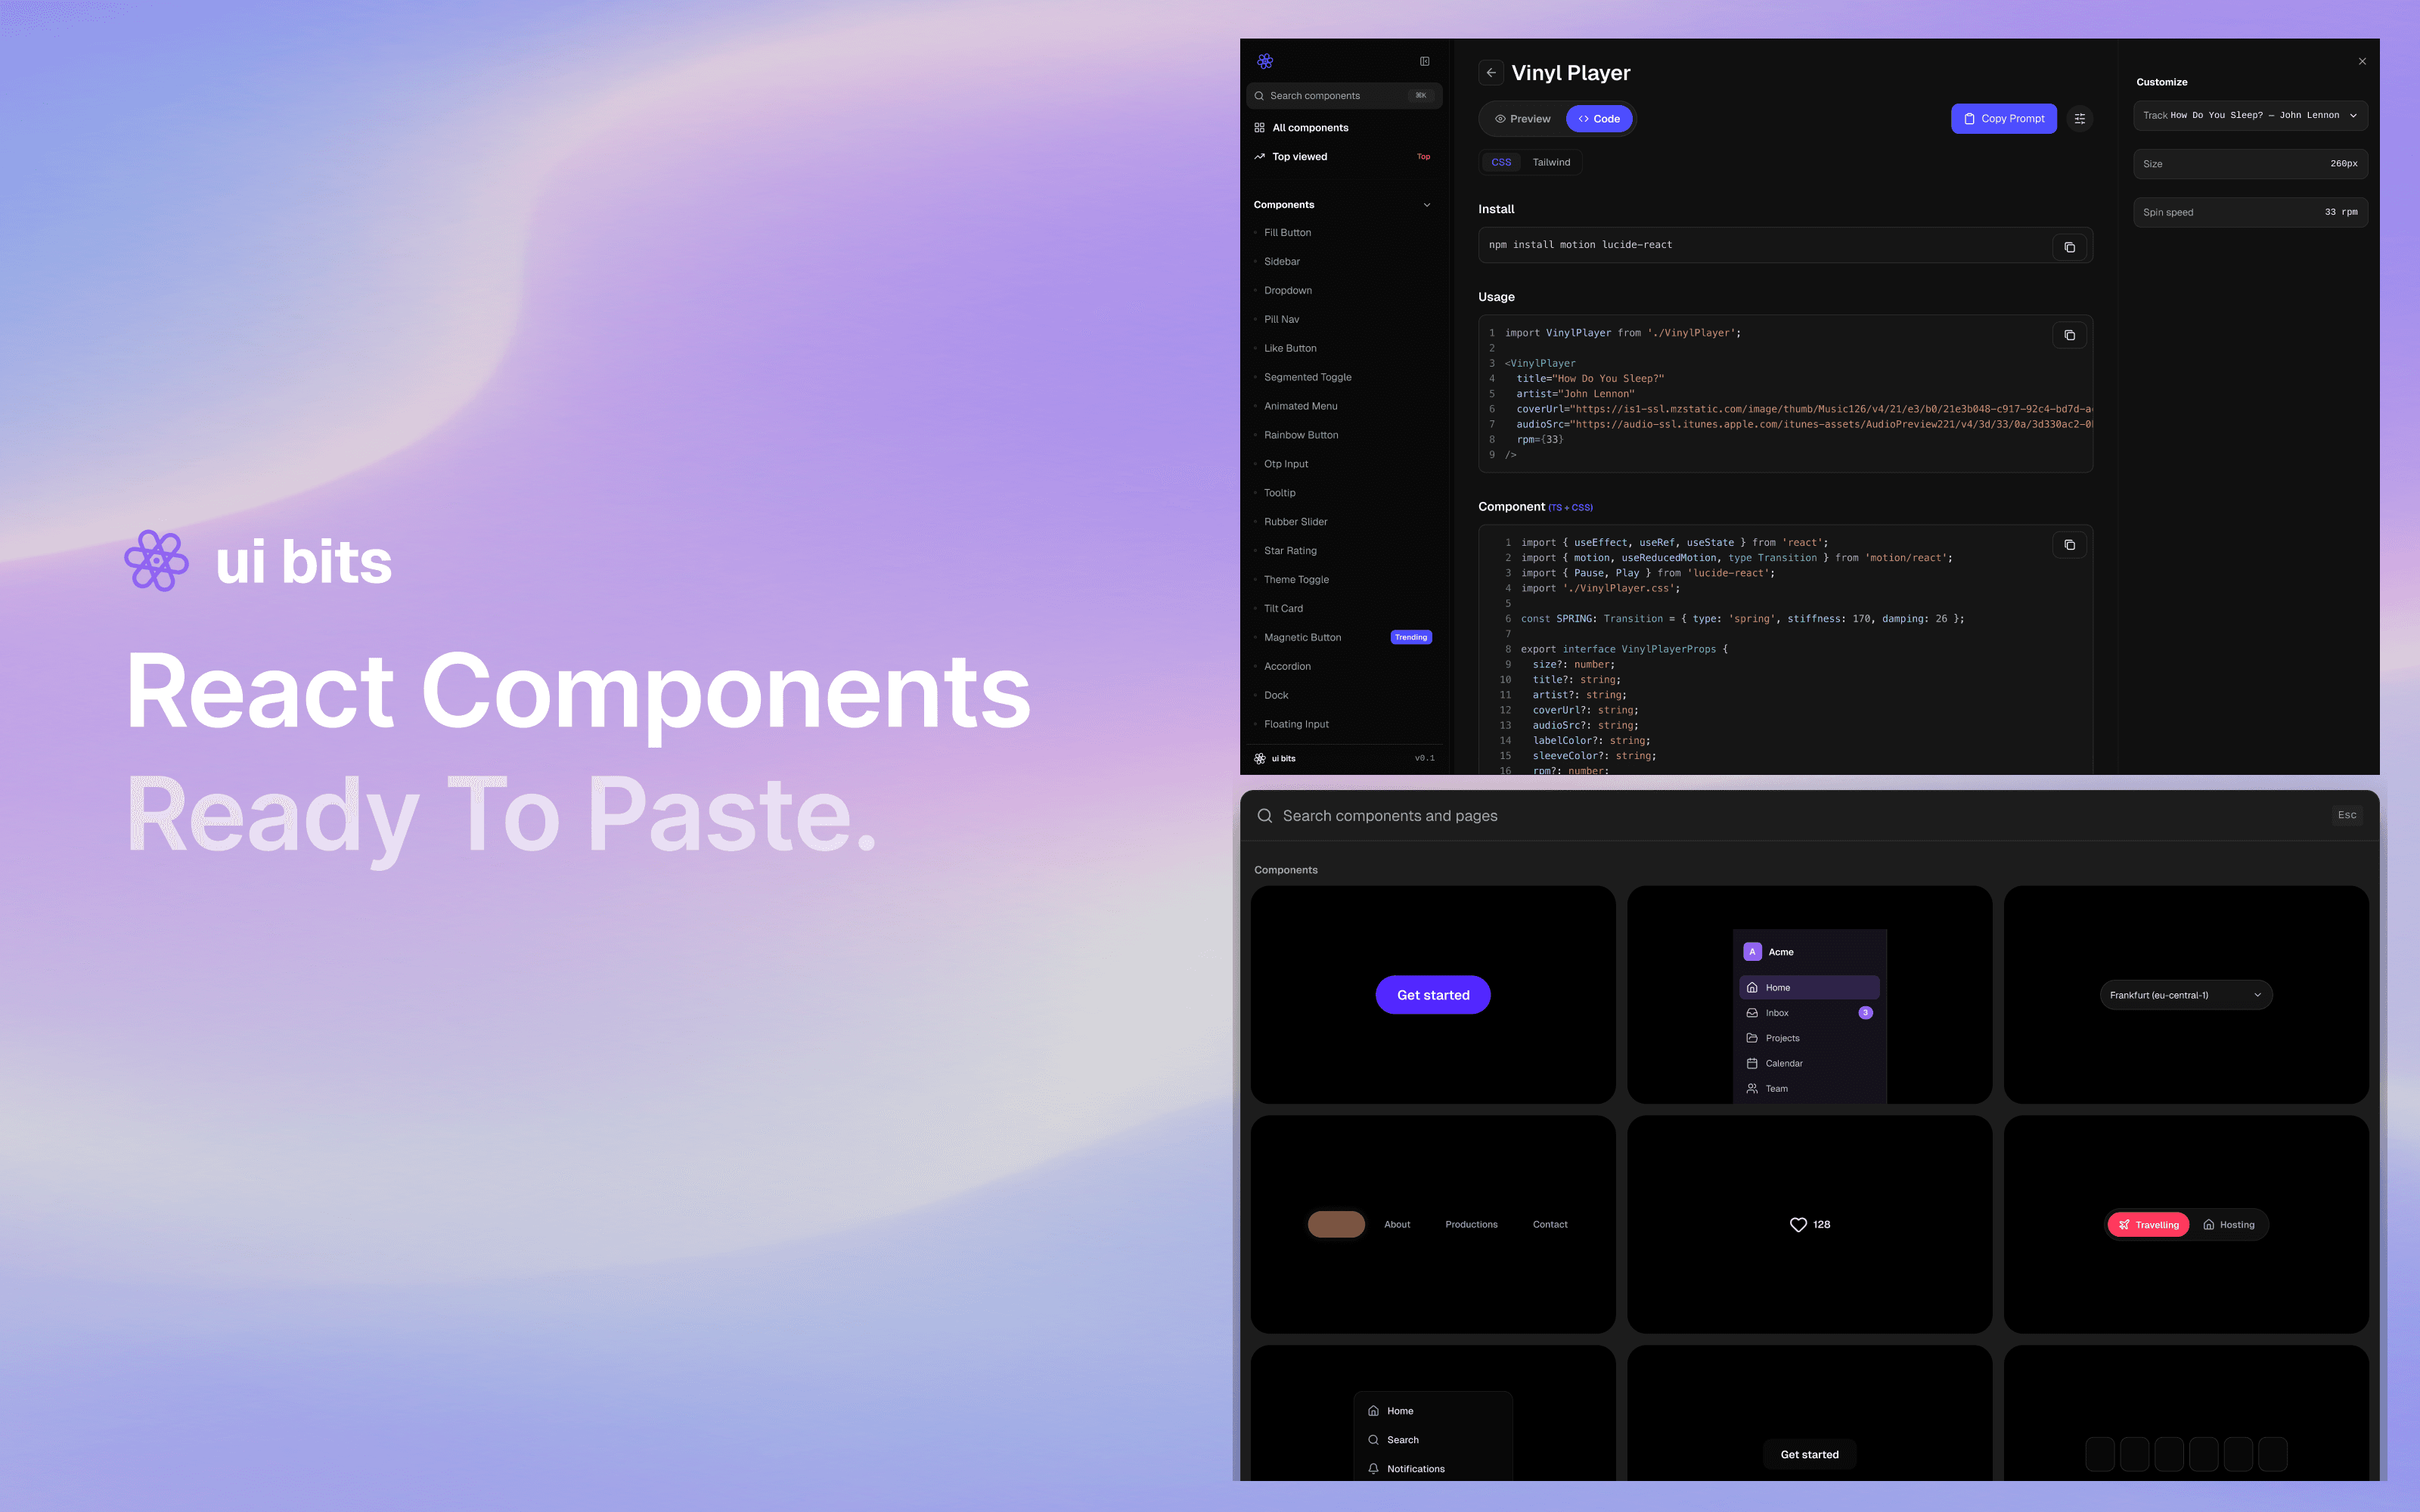
Task: Switch to Preview view
Action: click(x=1522, y=119)
